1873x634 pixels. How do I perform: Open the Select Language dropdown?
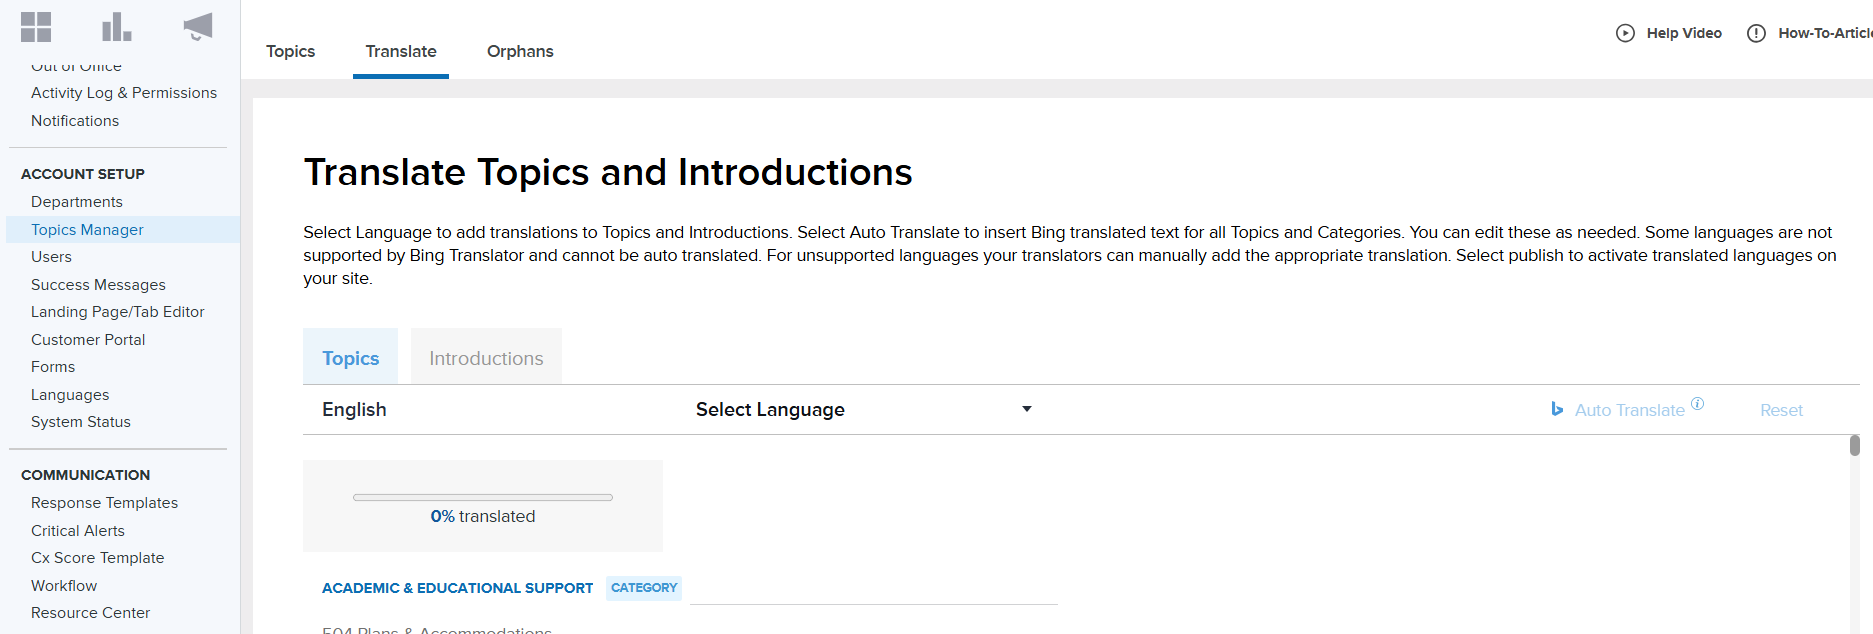[x=860, y=410]
